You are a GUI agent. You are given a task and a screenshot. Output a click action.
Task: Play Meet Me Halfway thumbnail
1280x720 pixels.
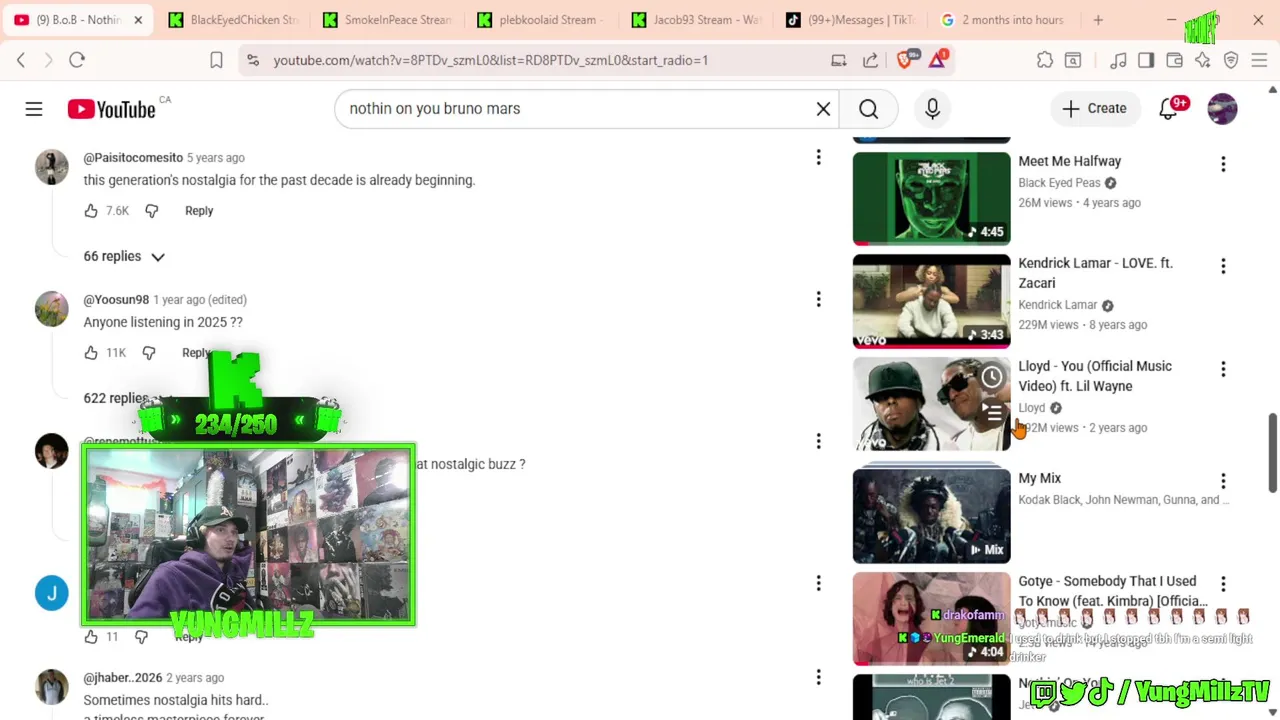pos(931,198)
